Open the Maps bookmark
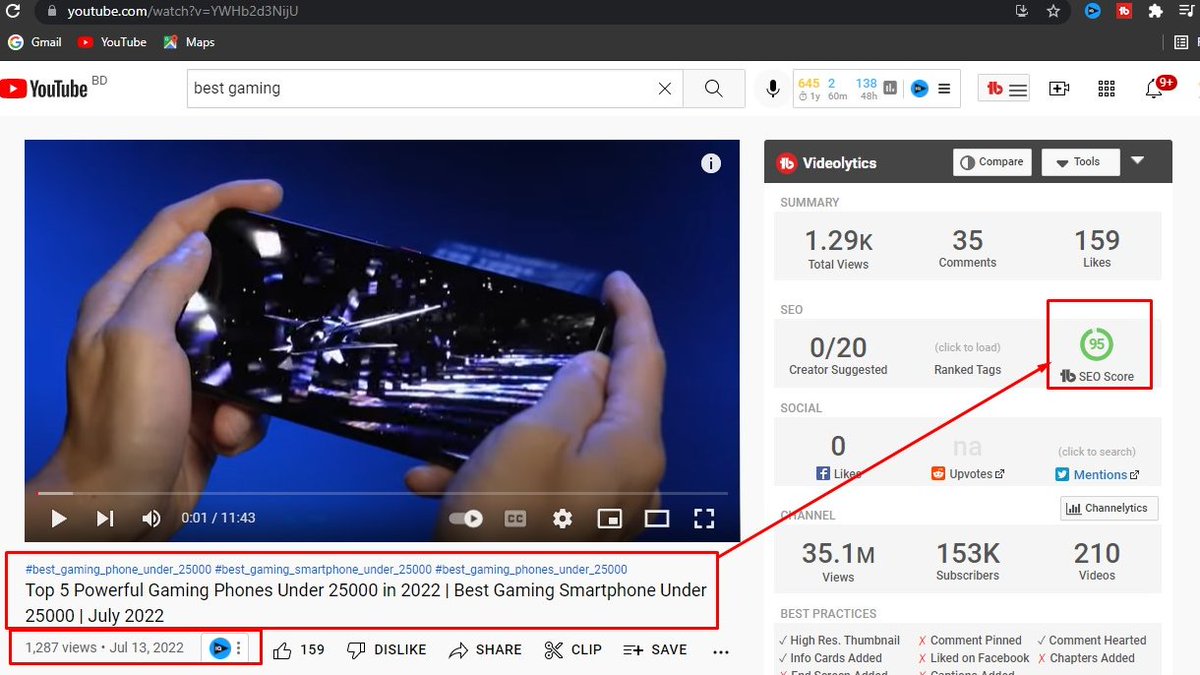The width and height of the screenshot is (1200, 675). [189, 42]
